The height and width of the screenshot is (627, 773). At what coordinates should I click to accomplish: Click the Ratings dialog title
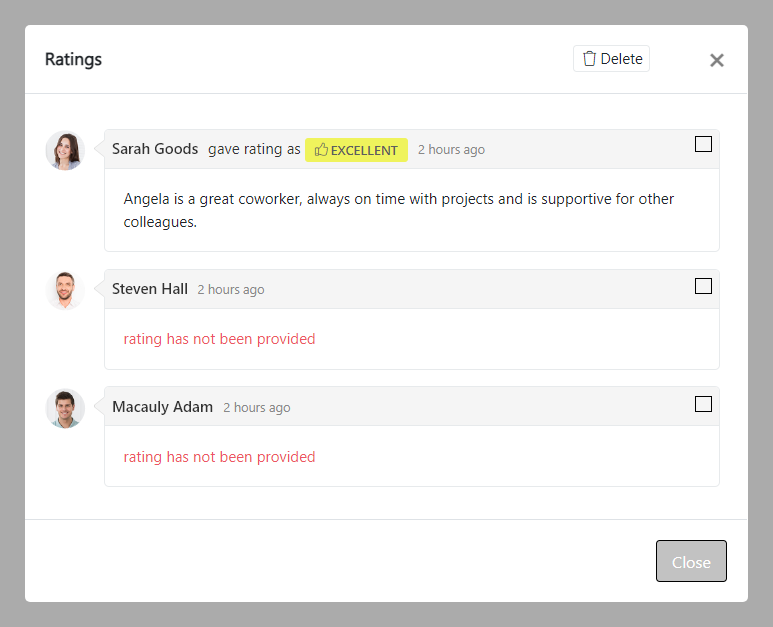(73, 59)
